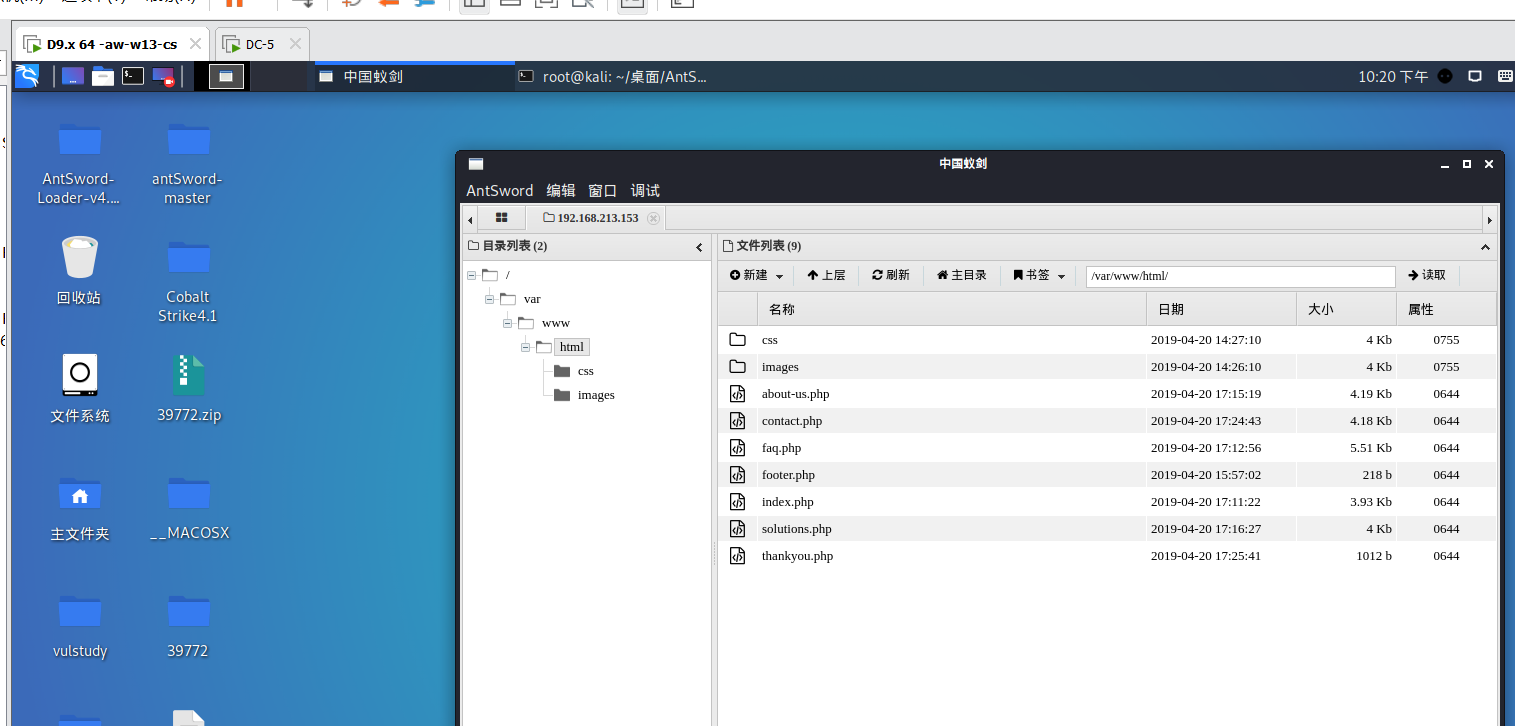Open the clock showing 10:20 下午
1515x726 pixels.
[x=1393, y=76]
